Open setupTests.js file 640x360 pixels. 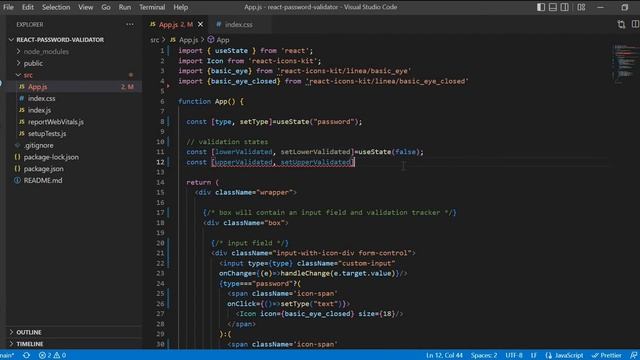[x=47, y=133]
